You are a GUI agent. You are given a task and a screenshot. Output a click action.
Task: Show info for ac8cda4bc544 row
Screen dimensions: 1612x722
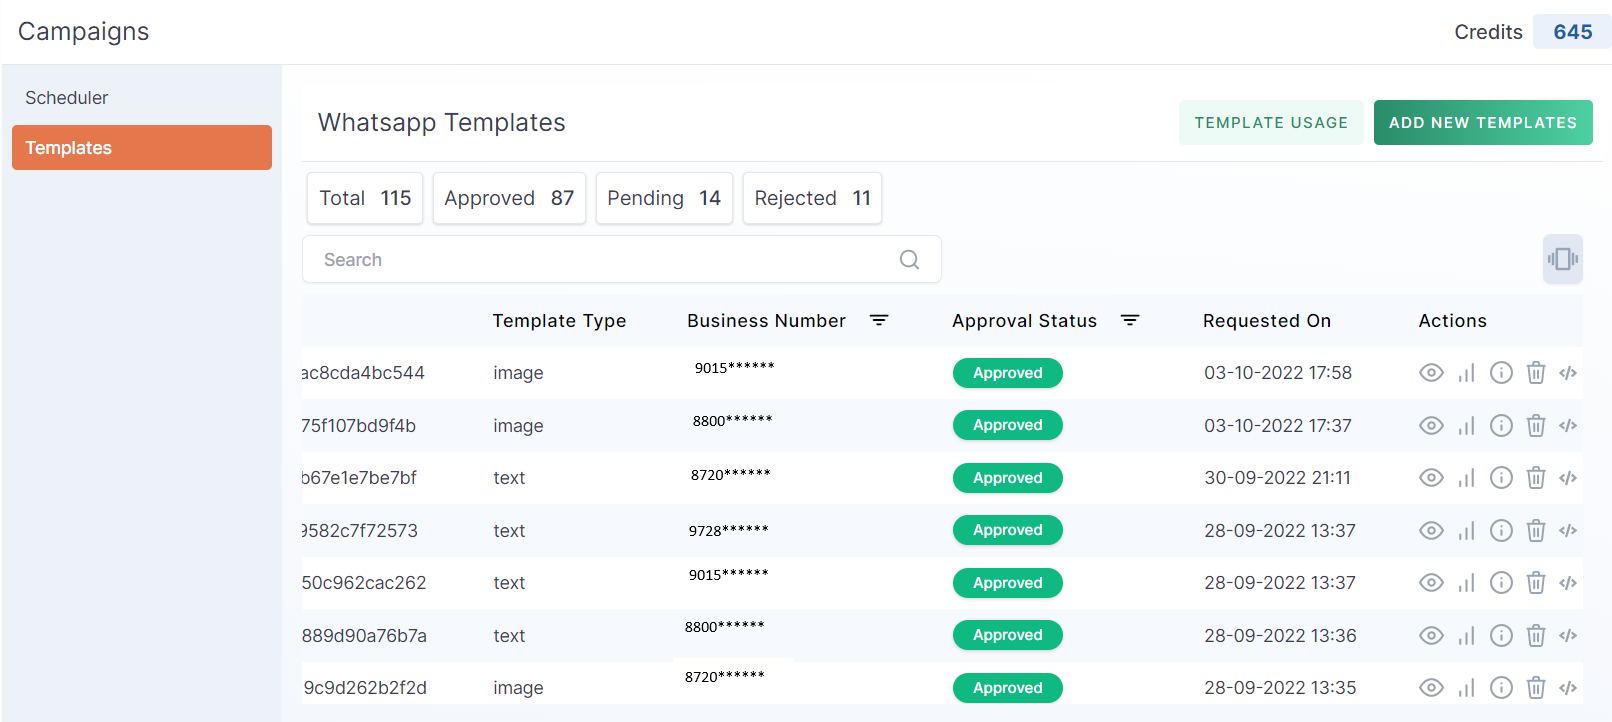tap(1501, 373)
